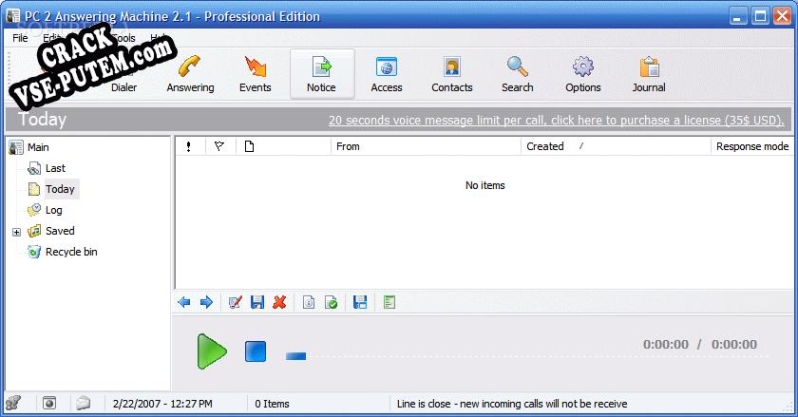Click the 0 Items status text
Viewport: 798px width, 417px height.
point(272,404)
